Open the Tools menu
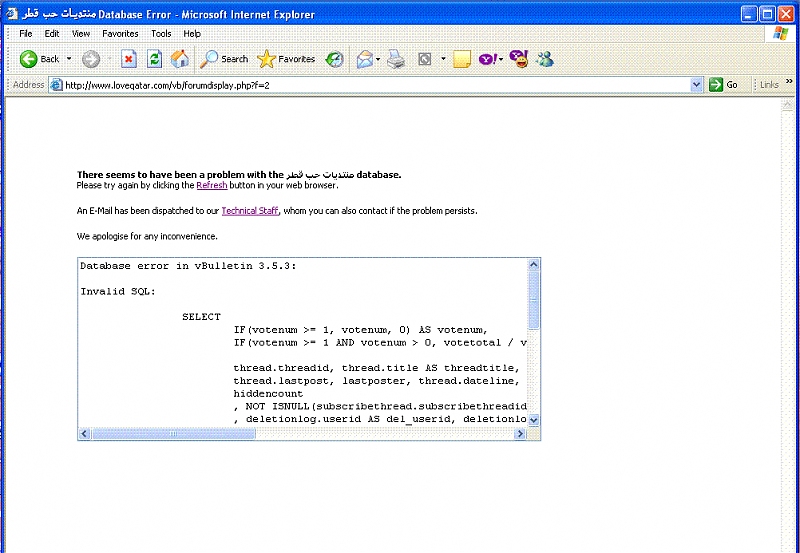Viewport: 800px width, 553px height. pyautogui.click(x=161, y=33)
